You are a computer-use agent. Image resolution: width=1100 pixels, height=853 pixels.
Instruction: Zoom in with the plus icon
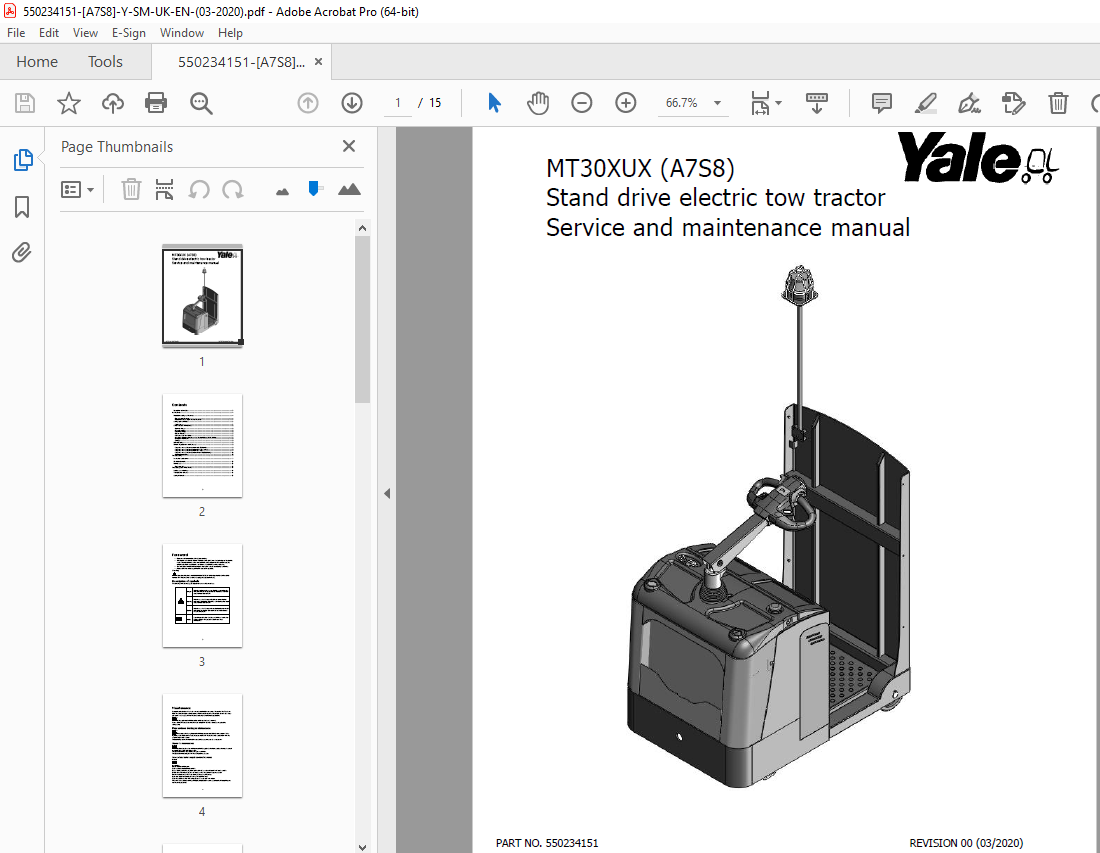tap(626, 103)
